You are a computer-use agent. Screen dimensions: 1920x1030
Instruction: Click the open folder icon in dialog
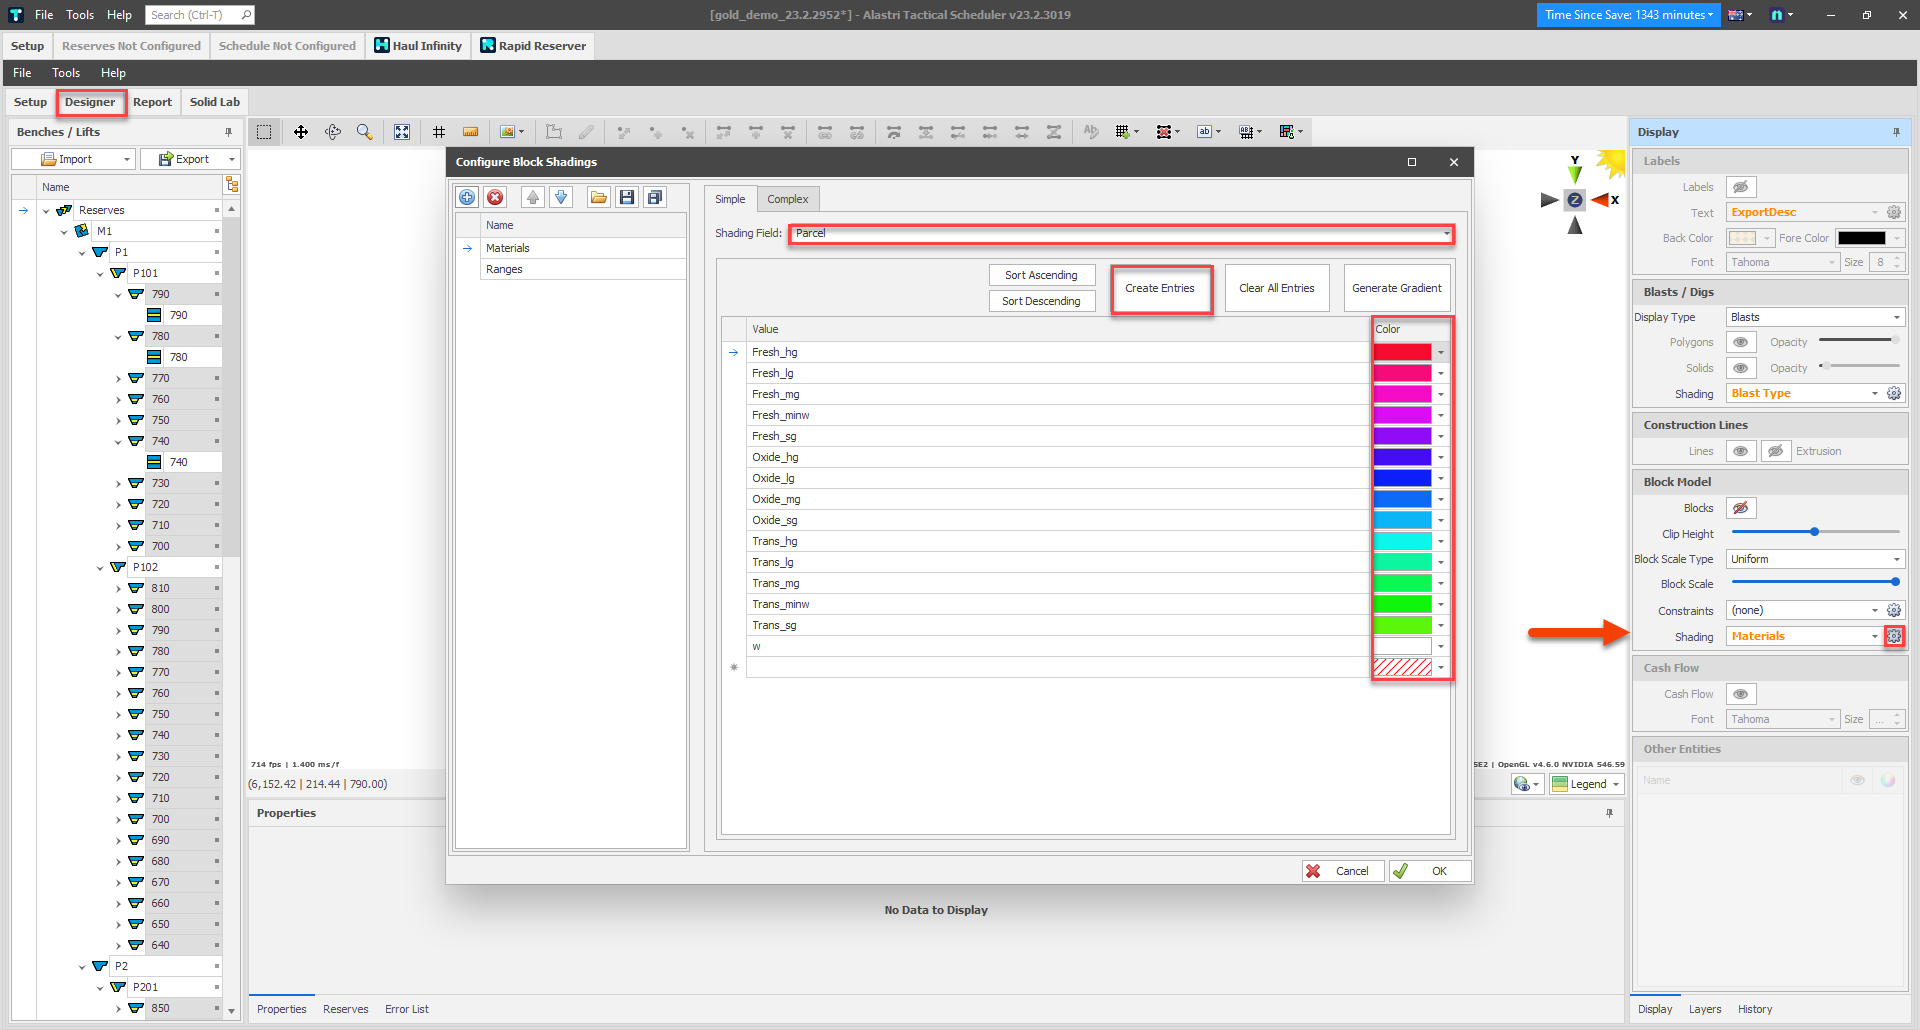click(x=598, y=198)
